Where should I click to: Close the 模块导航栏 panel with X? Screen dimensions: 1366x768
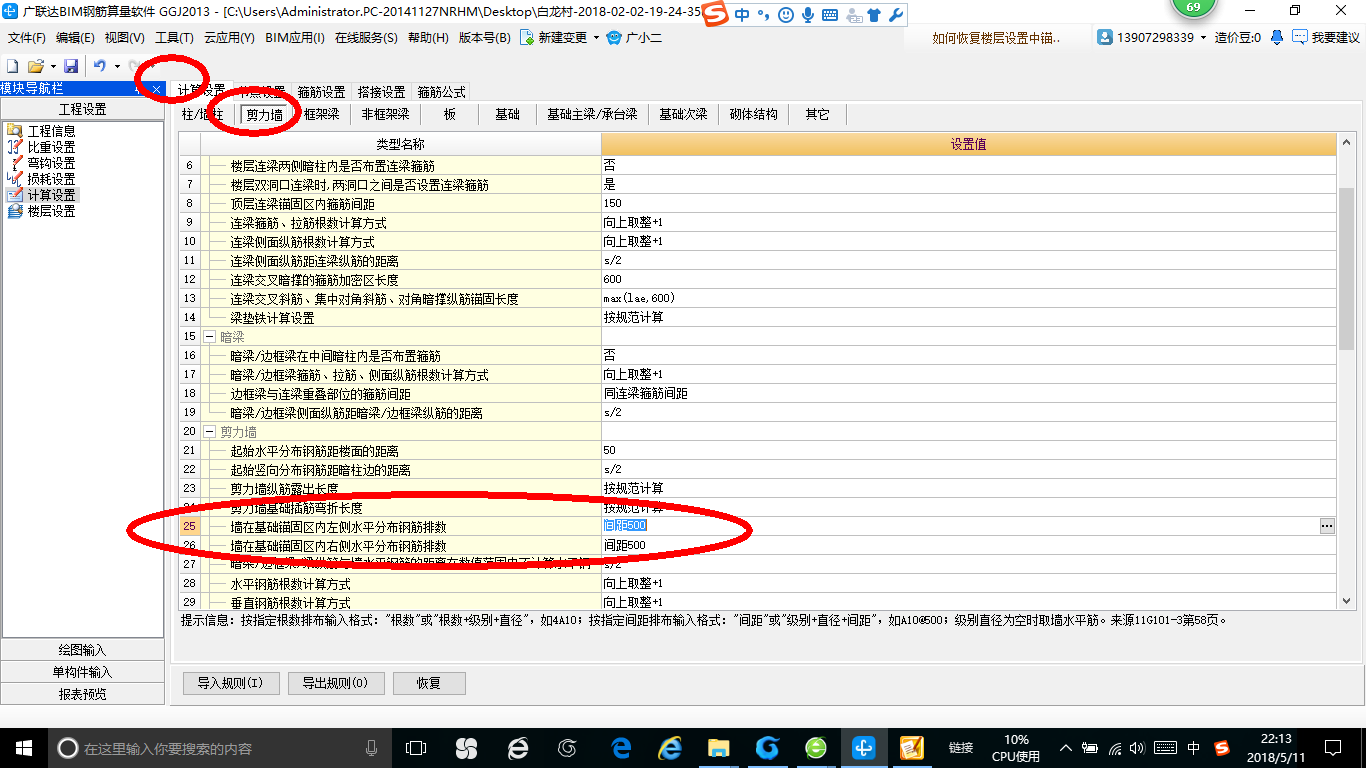(156, 89)
